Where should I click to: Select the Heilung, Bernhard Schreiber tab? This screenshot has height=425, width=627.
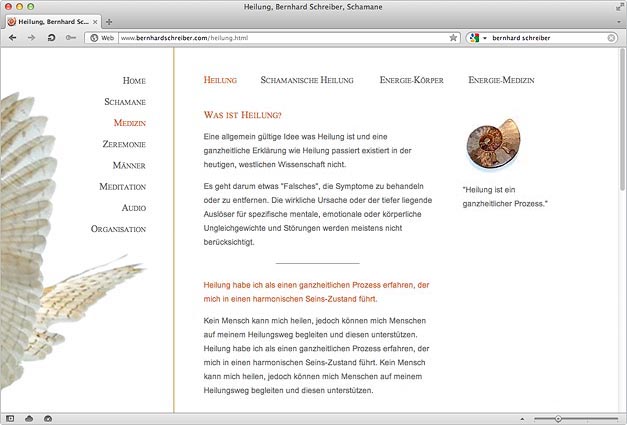(53, 22)
